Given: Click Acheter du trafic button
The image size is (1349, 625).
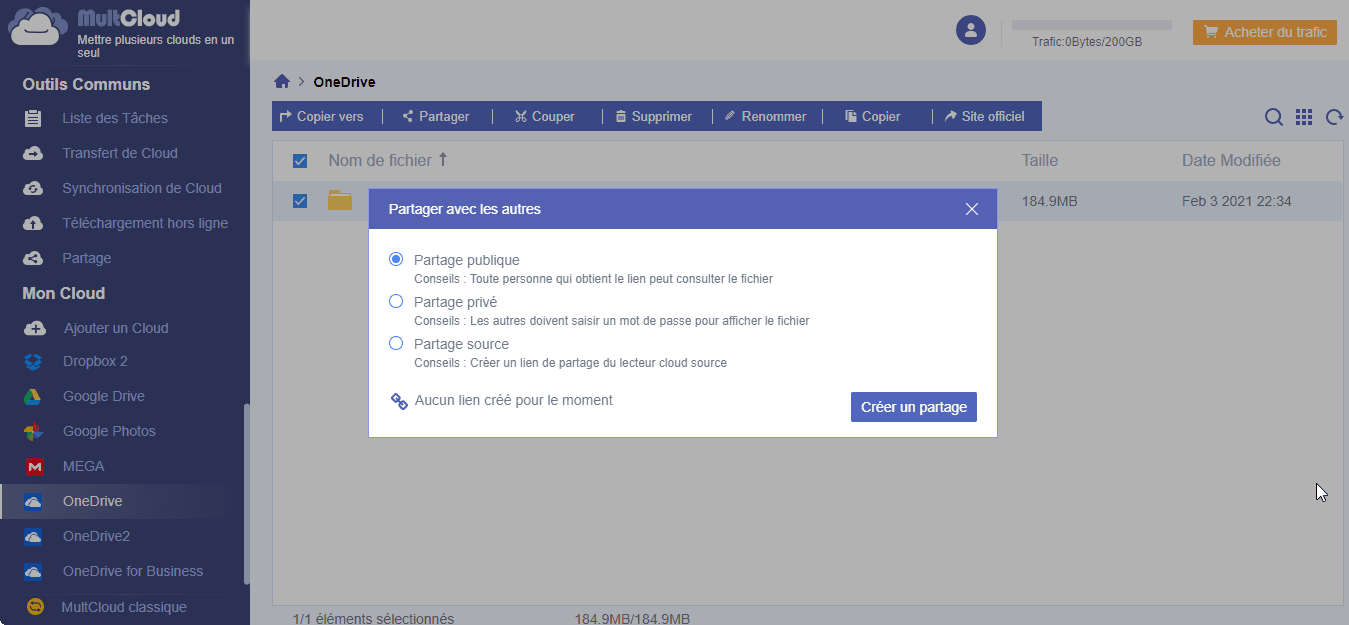Looking at the screenshot, I should click(1265, 32).
